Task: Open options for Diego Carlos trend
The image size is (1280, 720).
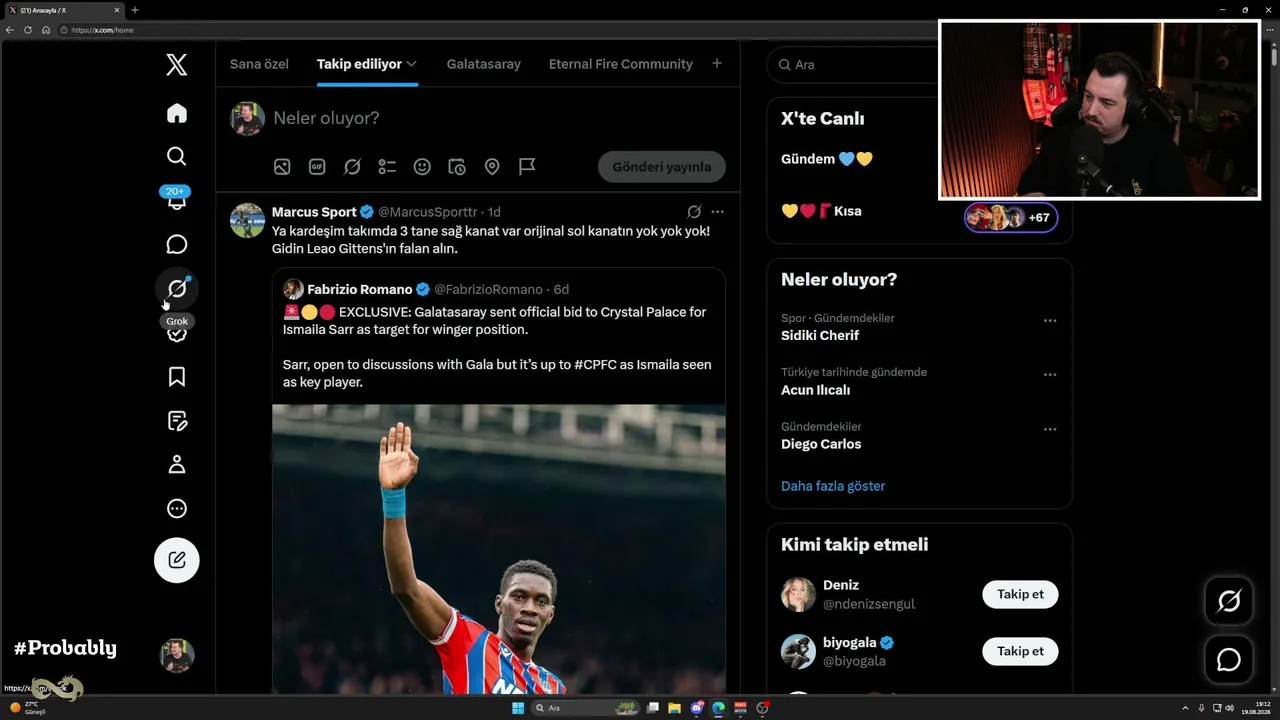Action: coord(1050,429)
